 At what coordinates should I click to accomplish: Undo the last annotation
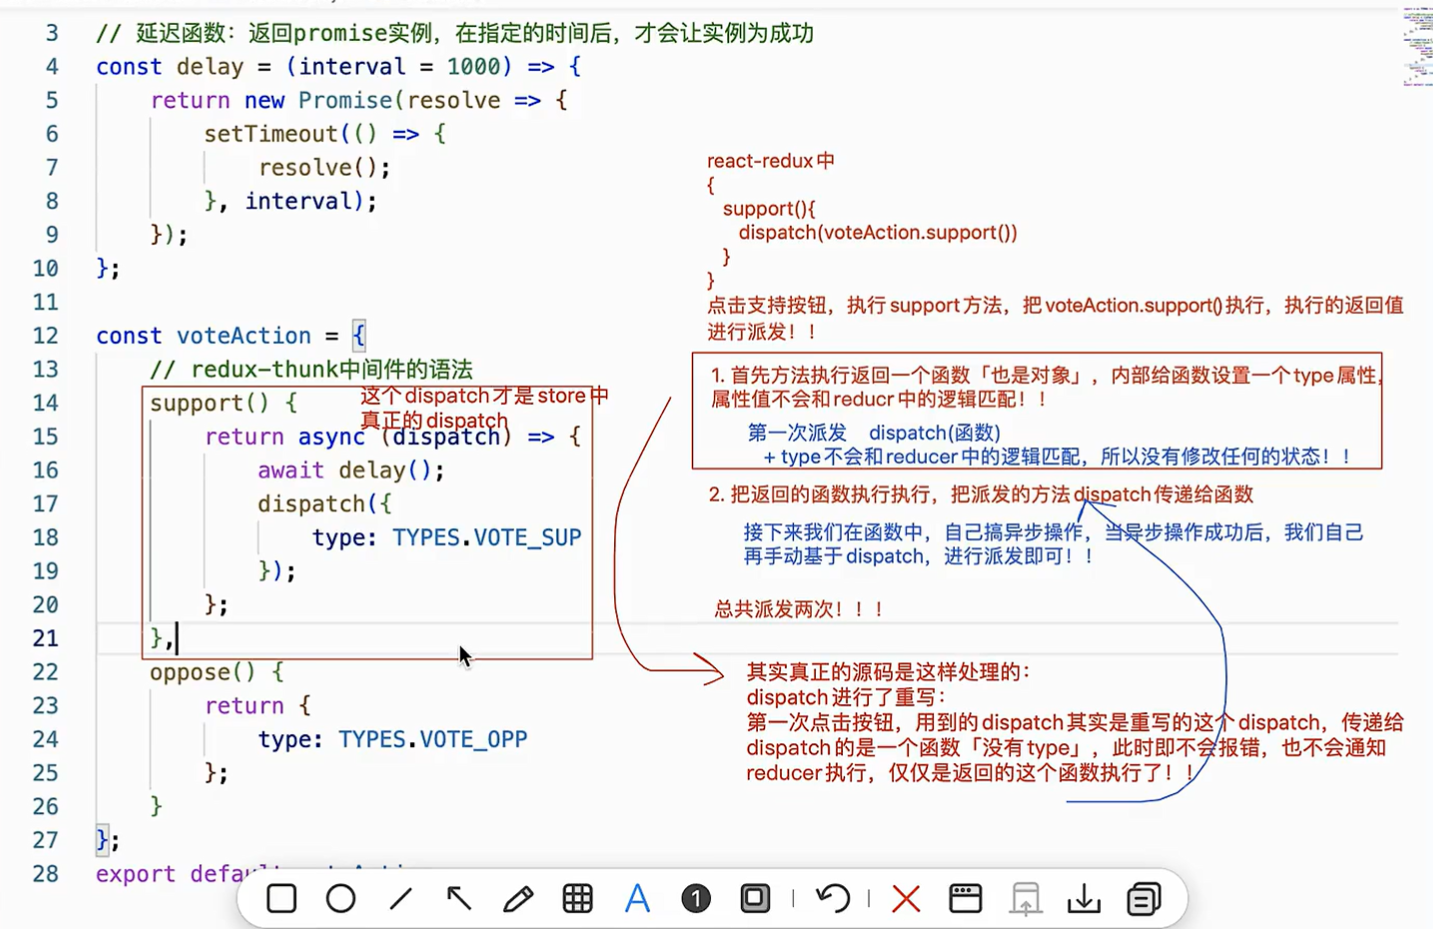[x=832, y=899]
